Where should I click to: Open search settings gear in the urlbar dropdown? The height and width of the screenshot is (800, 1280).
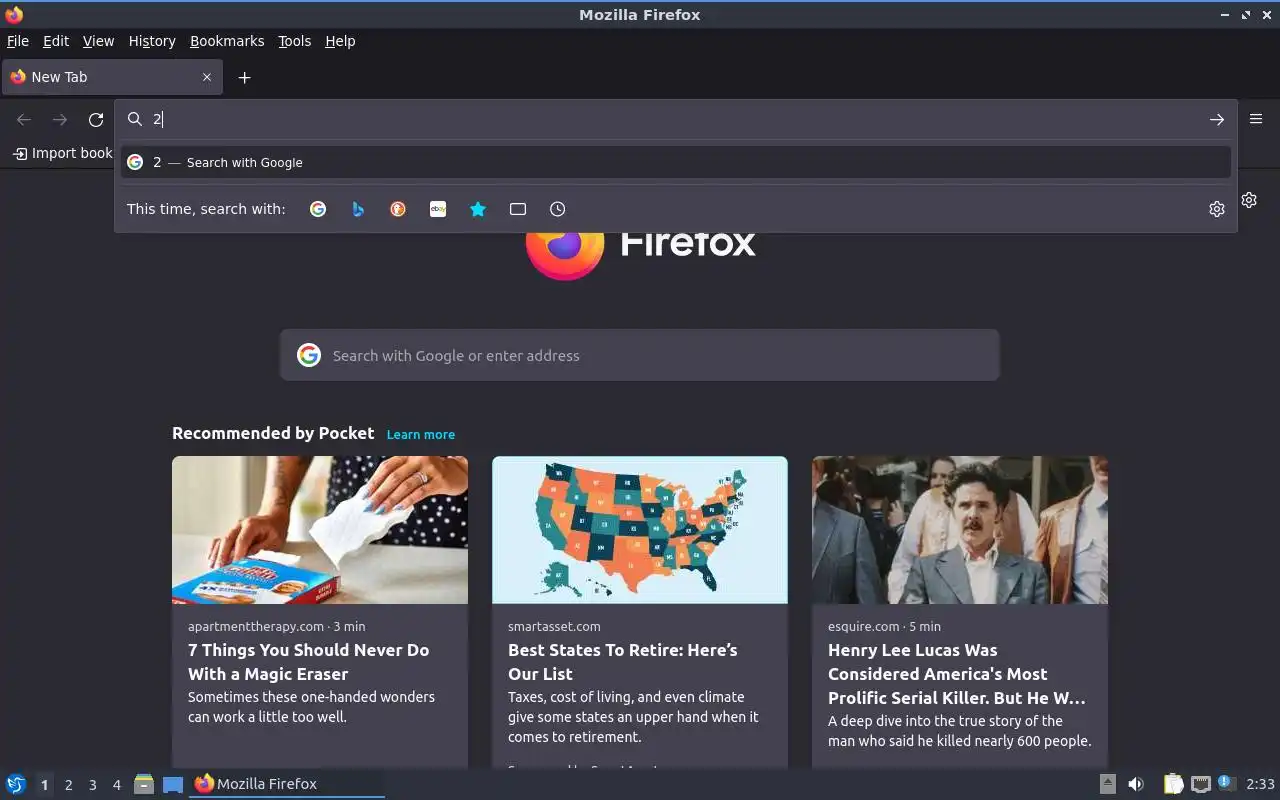[x=1217, y=209]
